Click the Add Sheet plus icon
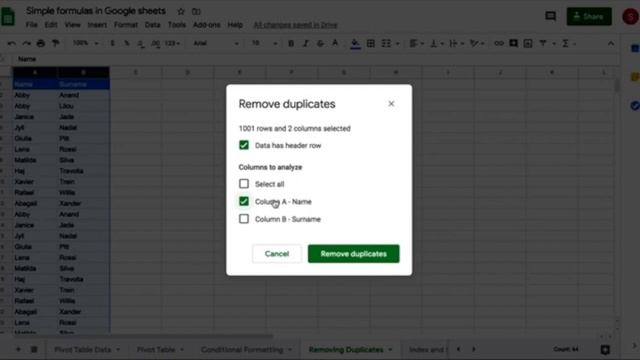The width and height of the screenshot is (640, 360). 18,349
